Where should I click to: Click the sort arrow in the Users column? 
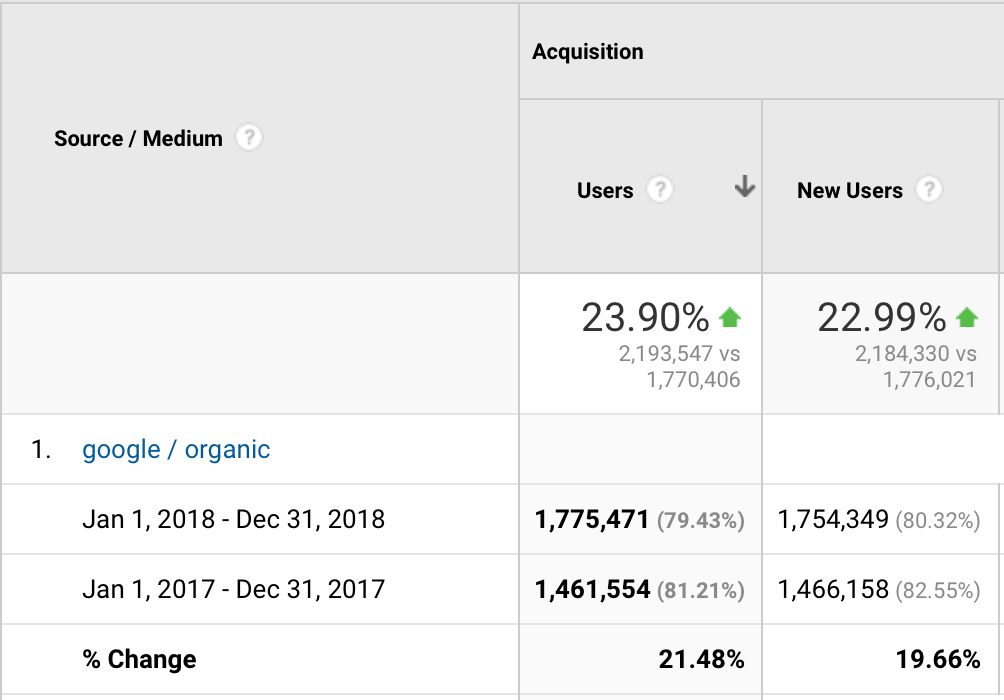(x=744, y=187)
